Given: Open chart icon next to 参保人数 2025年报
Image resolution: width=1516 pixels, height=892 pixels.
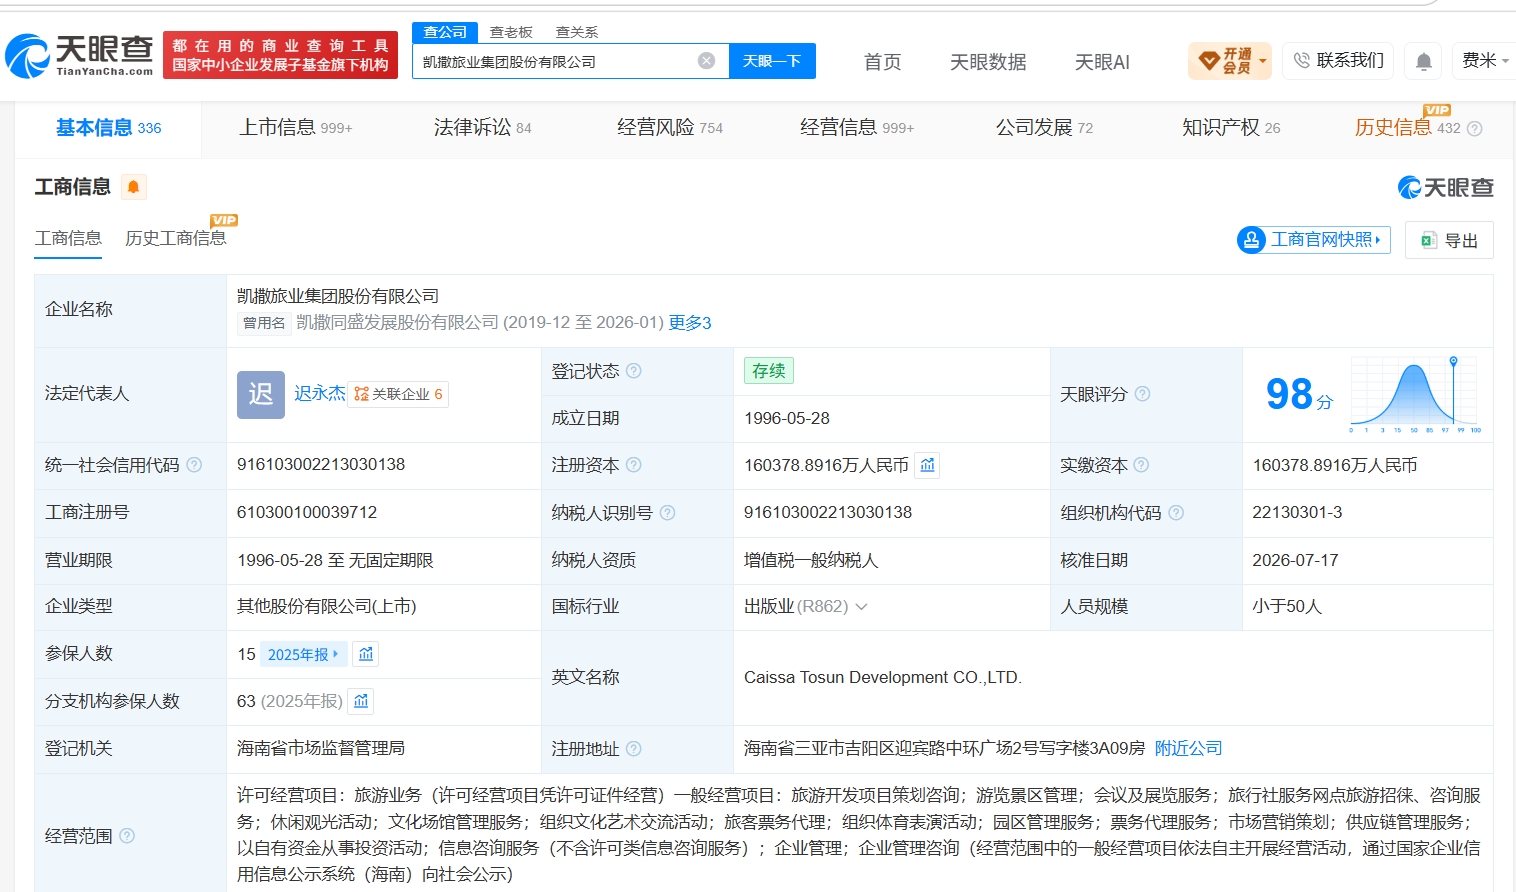Looking at the screenshot, I should 366,654.
